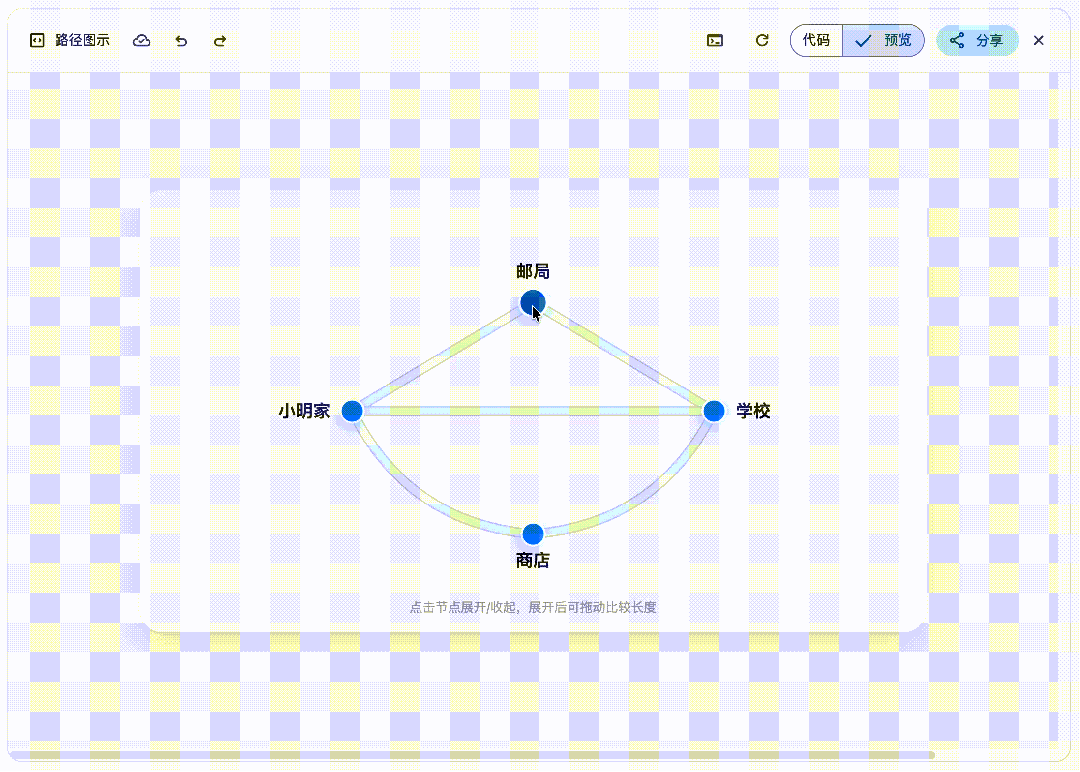Switch the view toggle to 代码
Viewport: 1080px width, 772px height.
(817, 41)
